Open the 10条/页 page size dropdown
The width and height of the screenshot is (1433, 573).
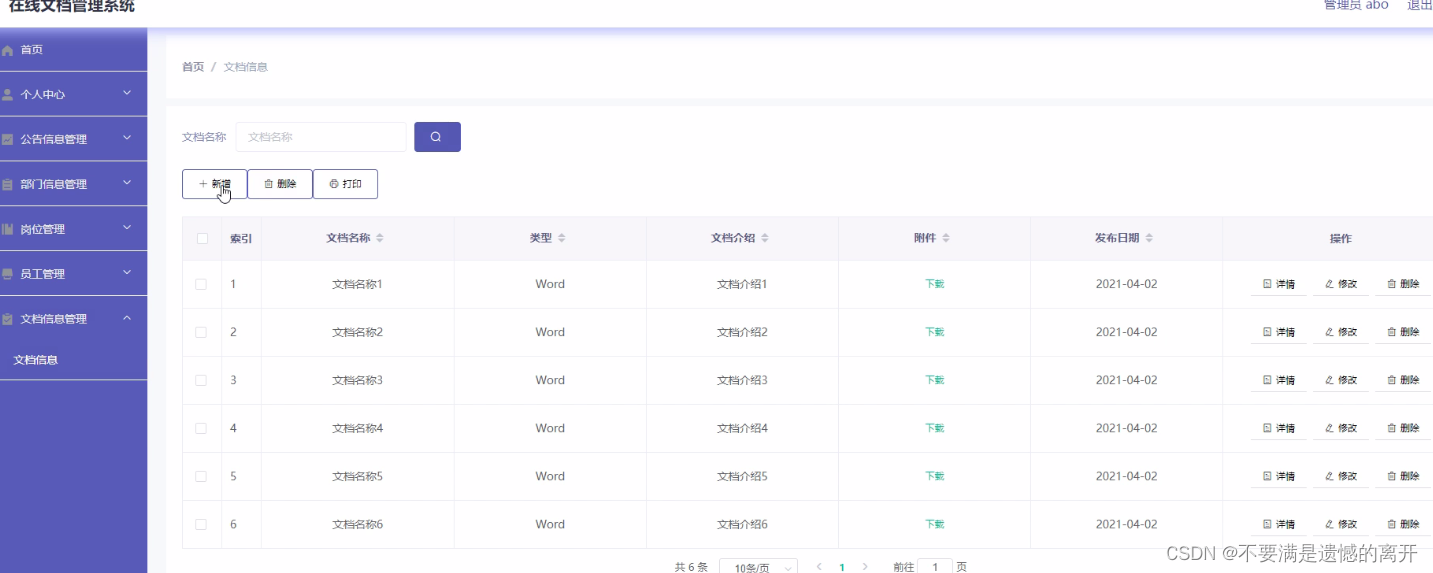(x=759, y=567)
